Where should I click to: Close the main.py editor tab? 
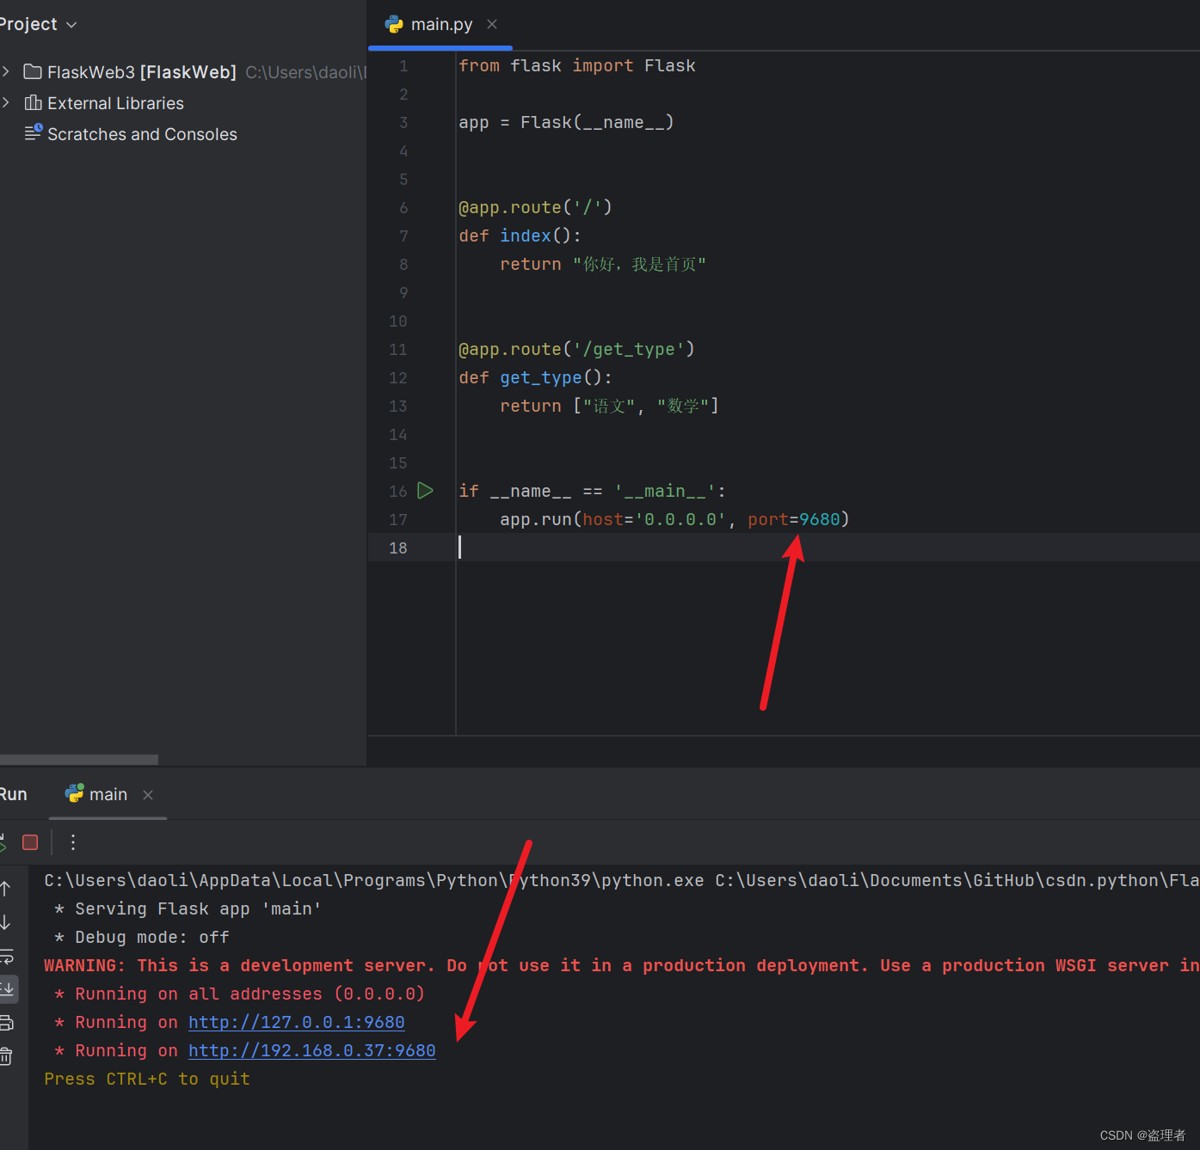(x=492, y=24)
